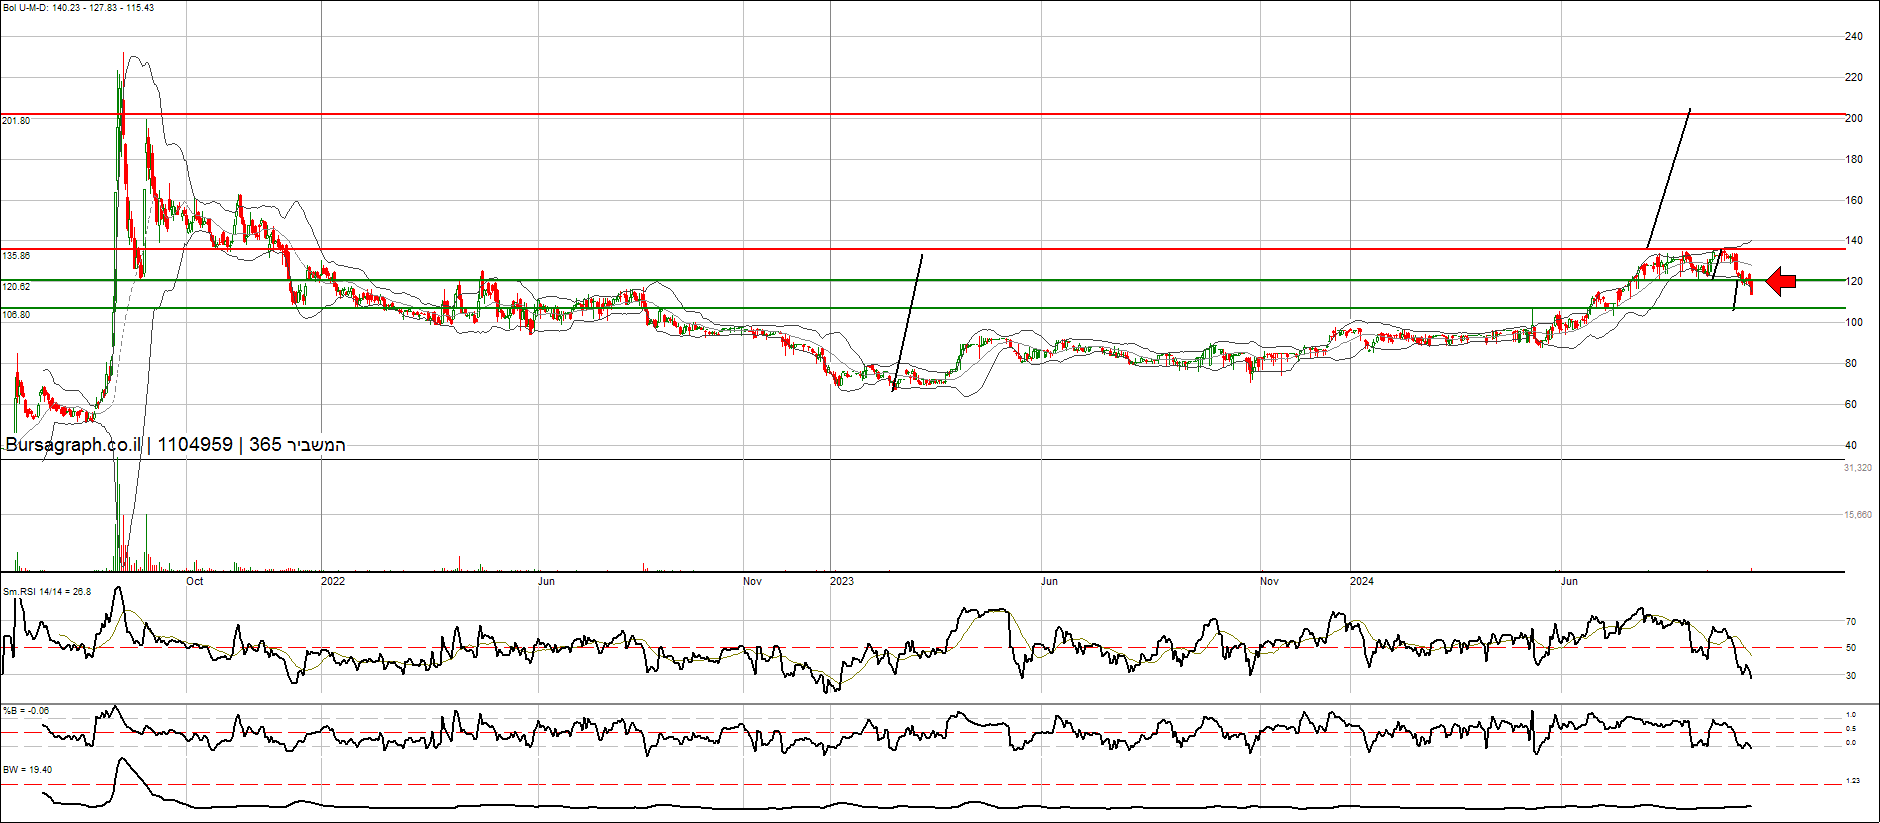Click the Oct date label on the time axis
The width and height of the screenshot is (1880, 823).
(x=194, y=581)
